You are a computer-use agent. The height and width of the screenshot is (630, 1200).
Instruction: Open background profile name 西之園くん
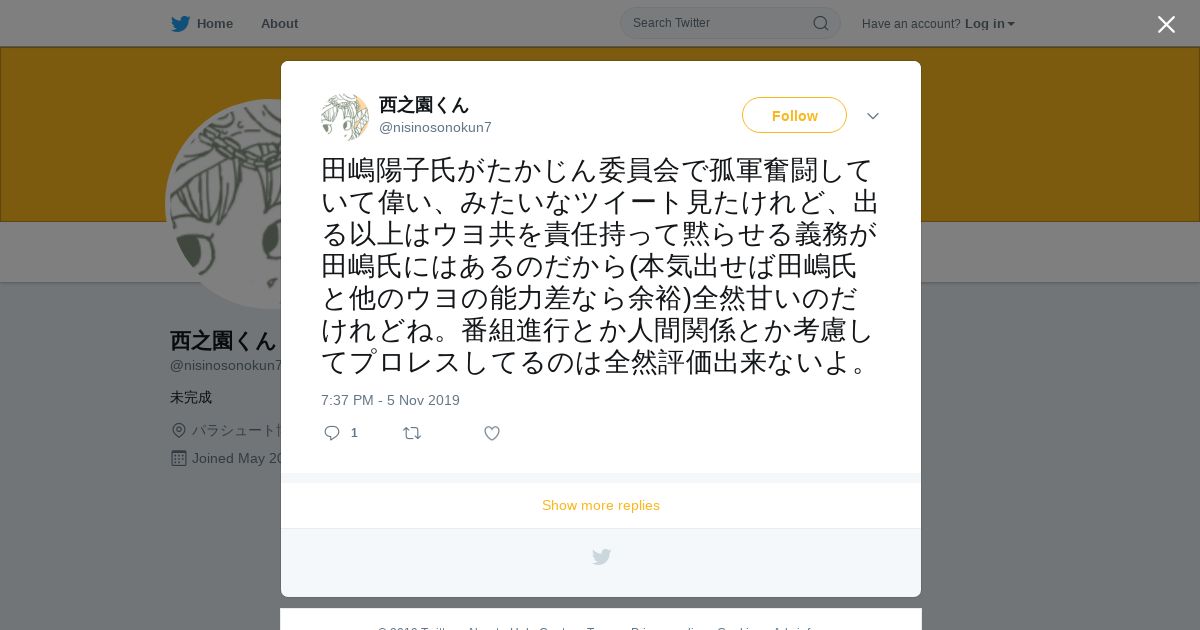(223, 341)
